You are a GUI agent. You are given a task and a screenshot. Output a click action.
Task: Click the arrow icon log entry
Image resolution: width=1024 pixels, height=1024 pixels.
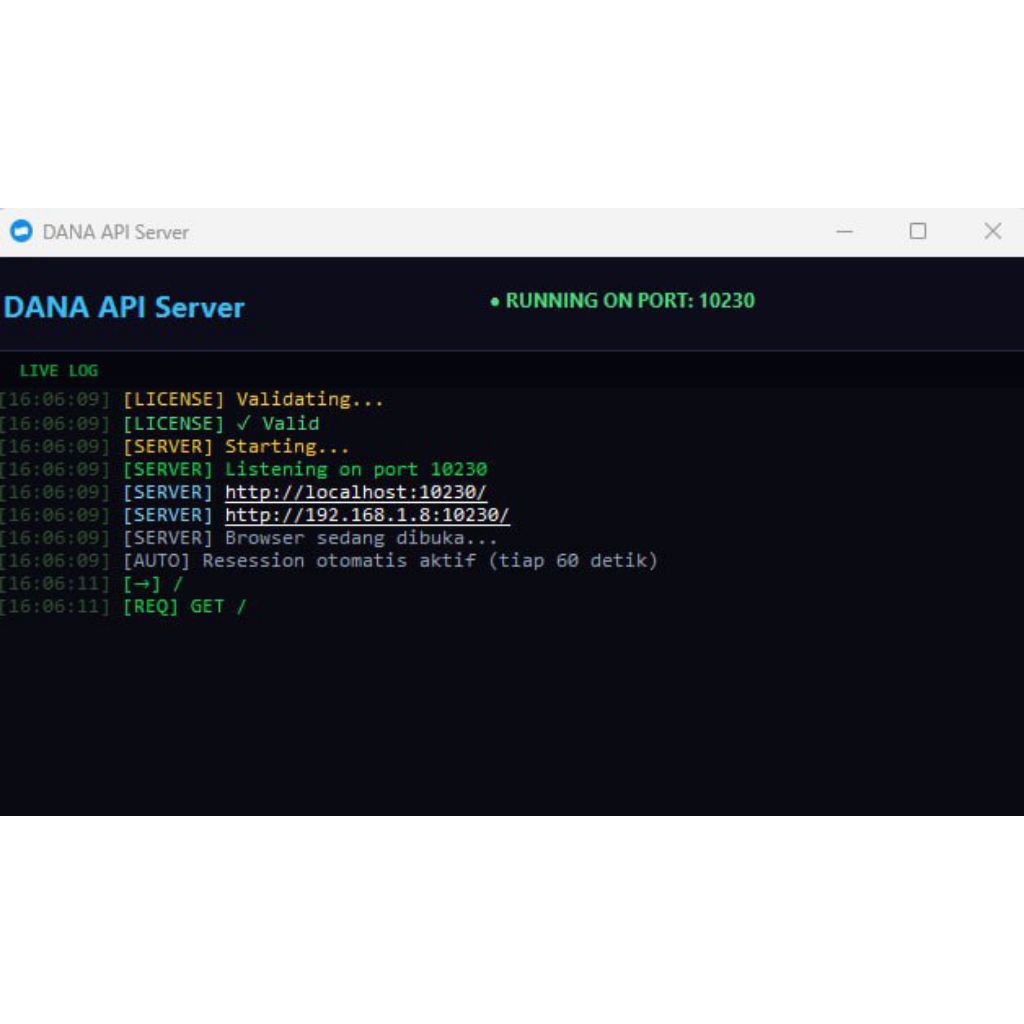click(142, 583)
